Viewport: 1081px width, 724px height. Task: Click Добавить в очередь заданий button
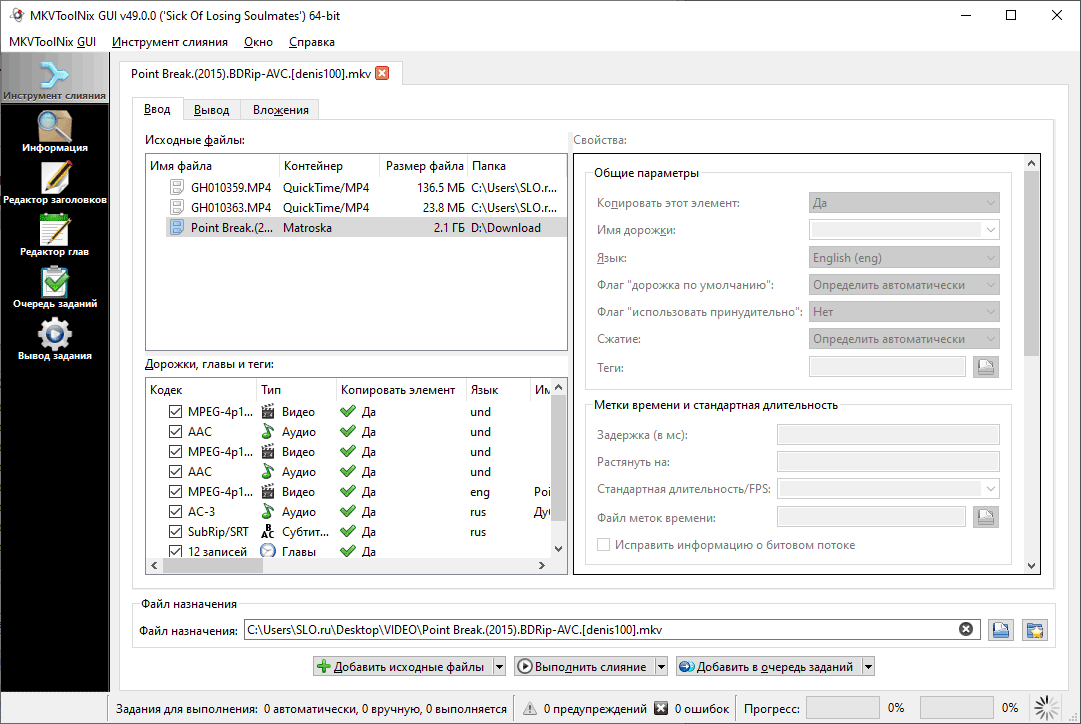[x=769, y=666]
